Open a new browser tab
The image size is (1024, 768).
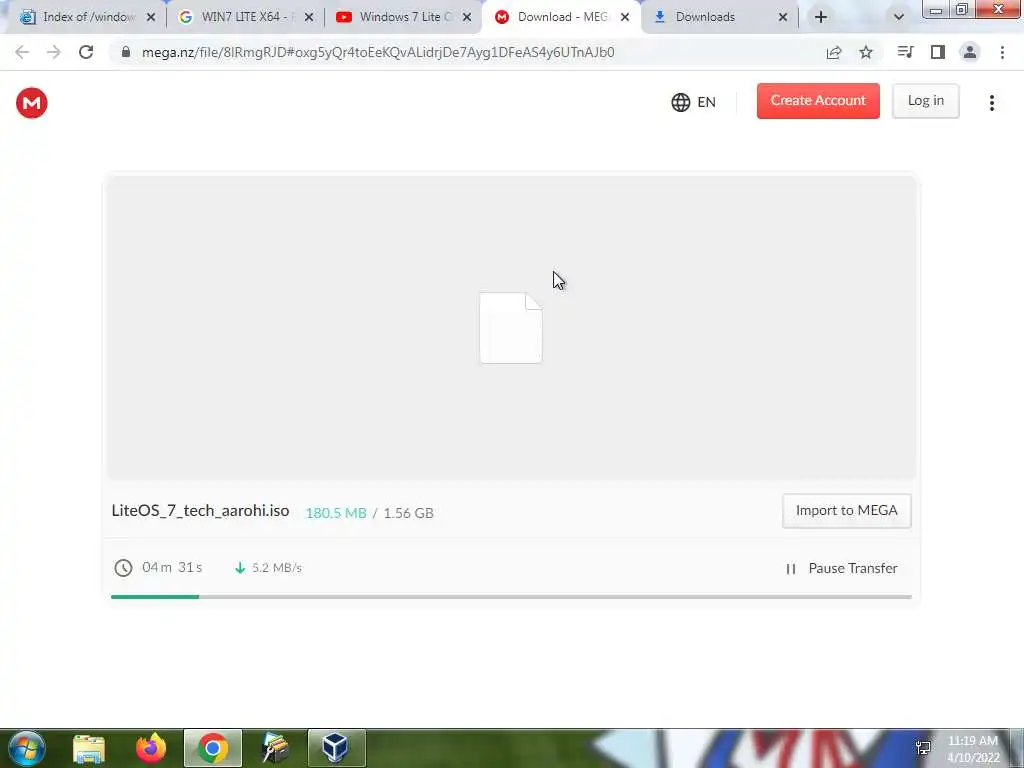[x=821, y=18]
